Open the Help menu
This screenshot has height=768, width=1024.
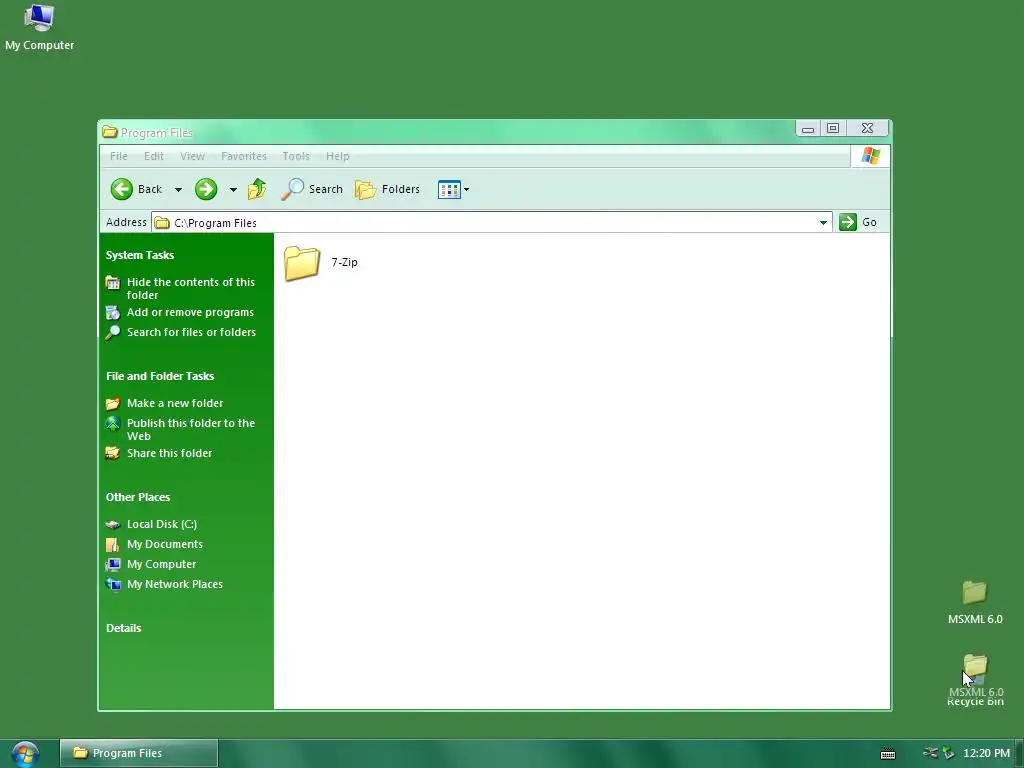point(338,156)
